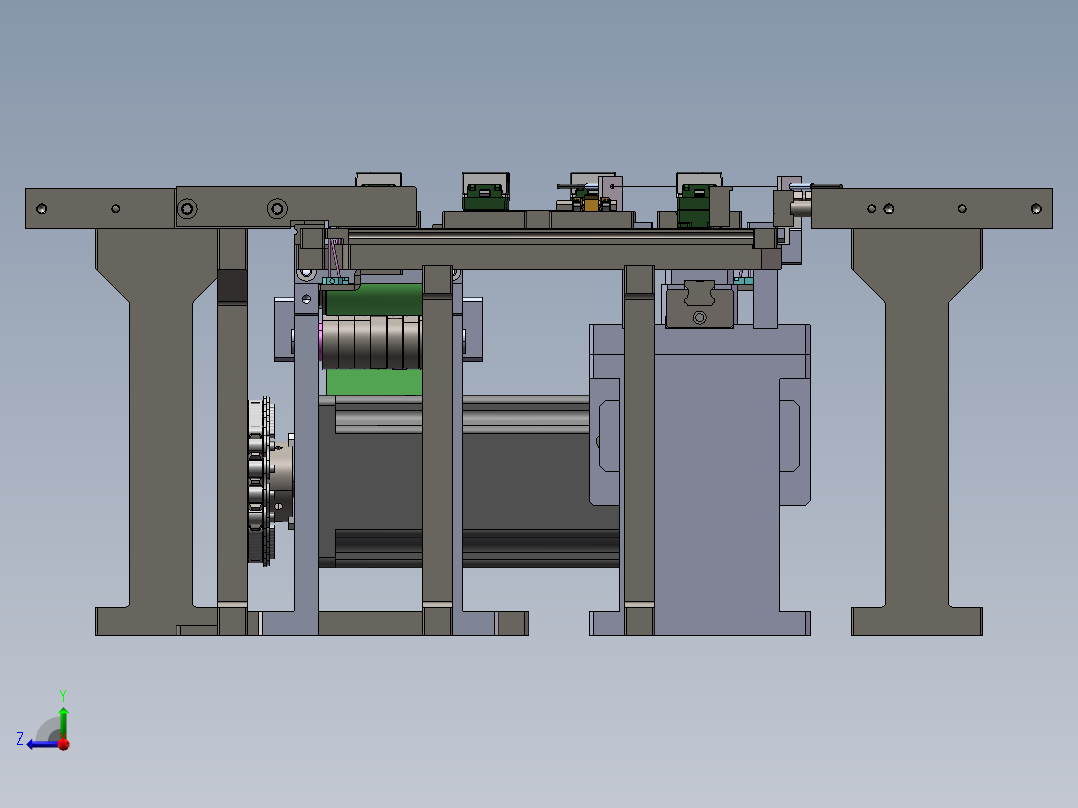1078x808 pixels.
Task: Pick the chain sprocket beside the motor
Action: [261, 481]
